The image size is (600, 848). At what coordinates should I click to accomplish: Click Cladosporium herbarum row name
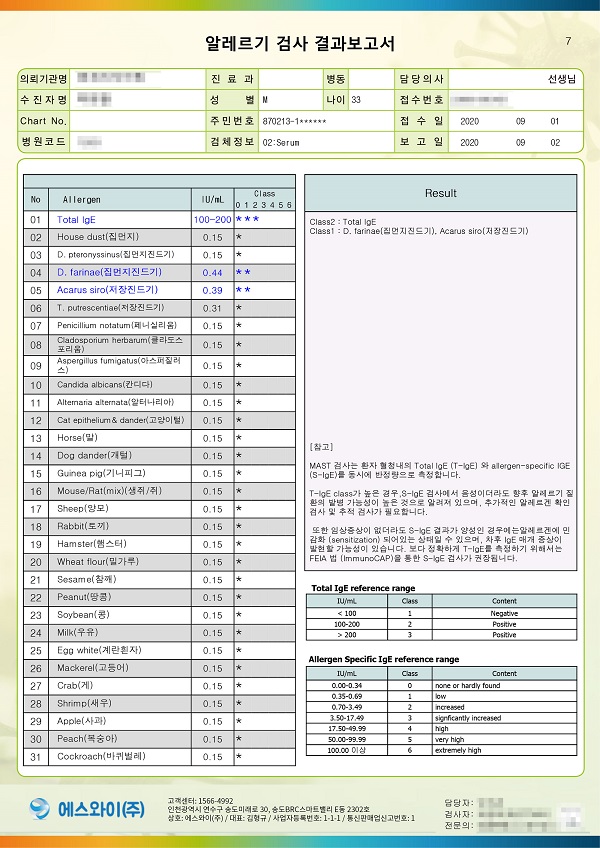tap(120, 344)
